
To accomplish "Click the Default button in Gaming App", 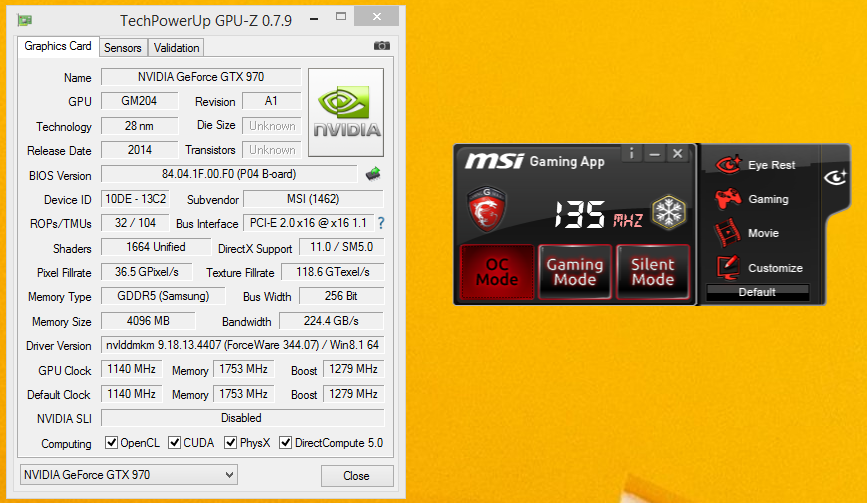I will 757,292.
